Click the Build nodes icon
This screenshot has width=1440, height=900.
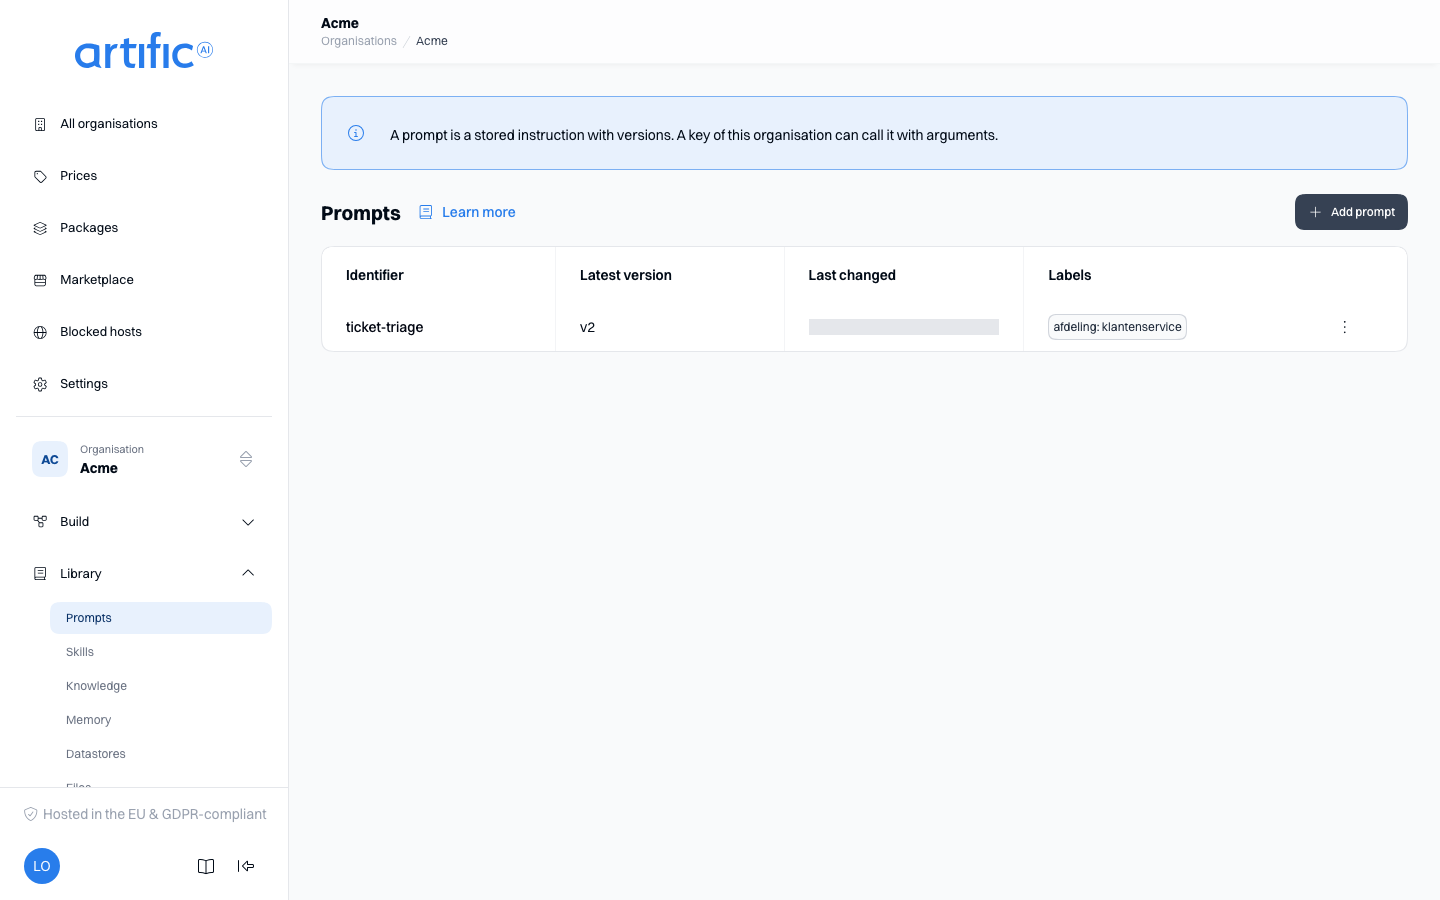pos(40,522)
